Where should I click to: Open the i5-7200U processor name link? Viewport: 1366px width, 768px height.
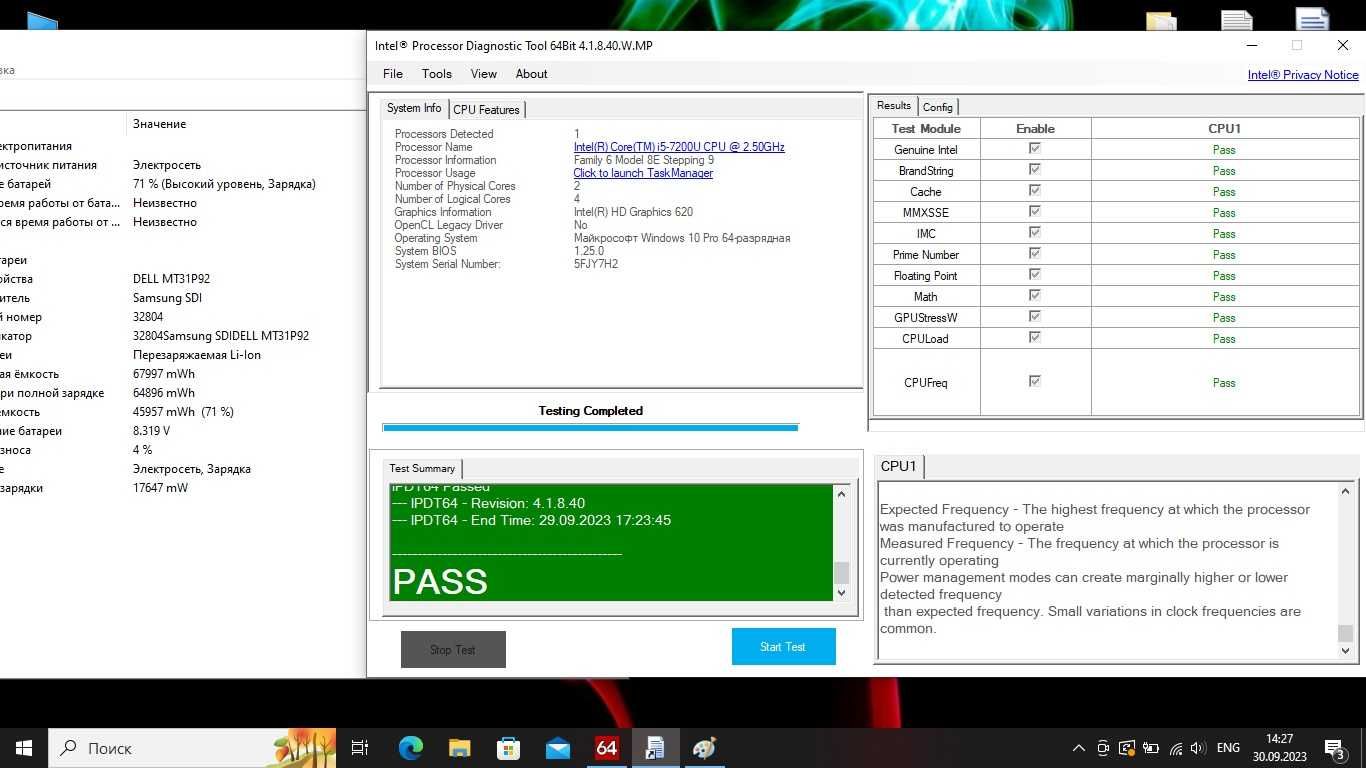pos(679,147)
